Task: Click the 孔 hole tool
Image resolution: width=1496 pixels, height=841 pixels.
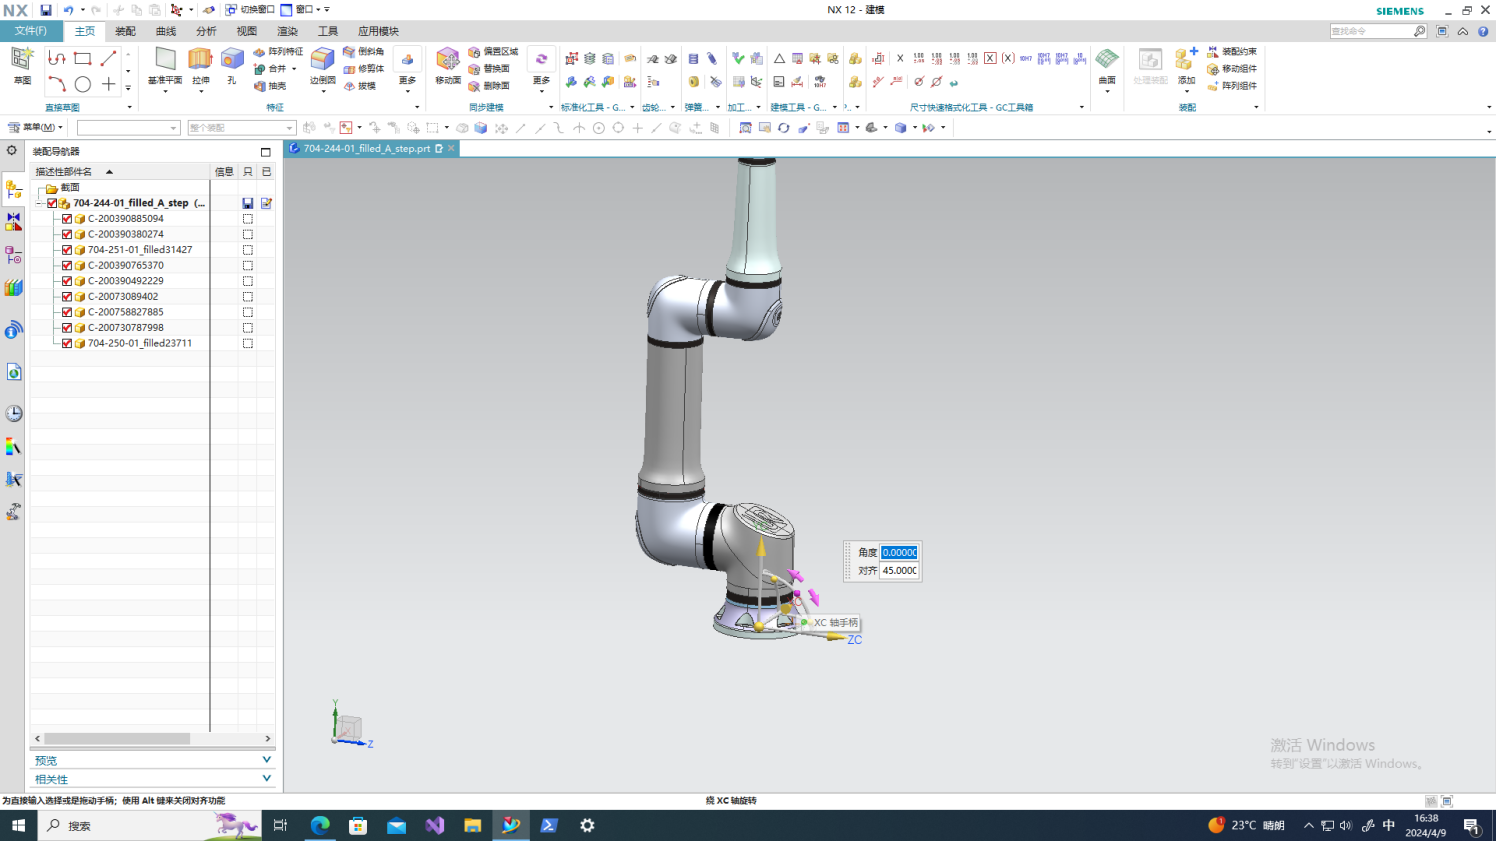Action: point(232,66)
